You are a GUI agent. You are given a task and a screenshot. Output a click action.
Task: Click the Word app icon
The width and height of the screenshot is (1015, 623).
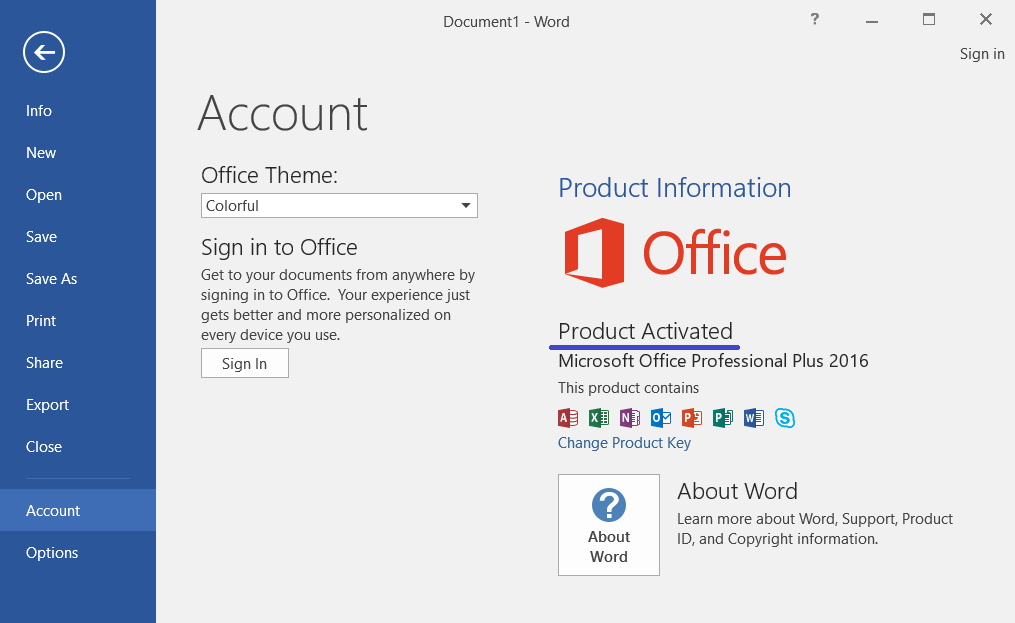click(754, 418)
